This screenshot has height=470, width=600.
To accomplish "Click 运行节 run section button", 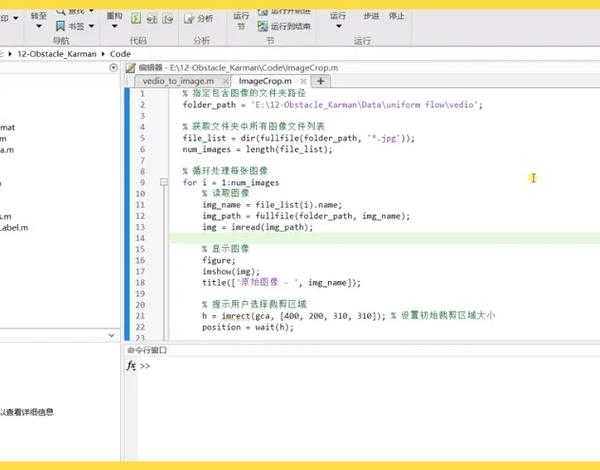I will coord(241,21).
